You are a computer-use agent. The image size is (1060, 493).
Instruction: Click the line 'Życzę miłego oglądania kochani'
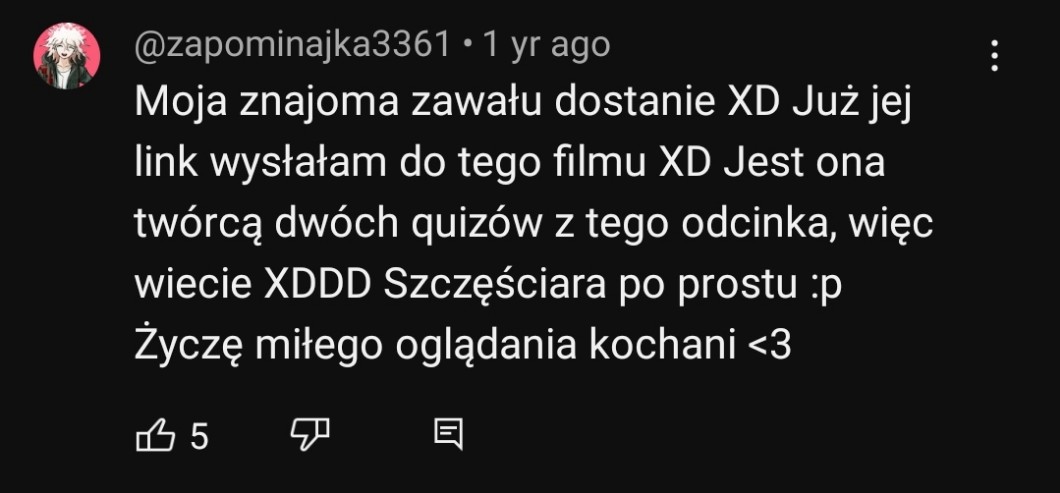(462, 345)
